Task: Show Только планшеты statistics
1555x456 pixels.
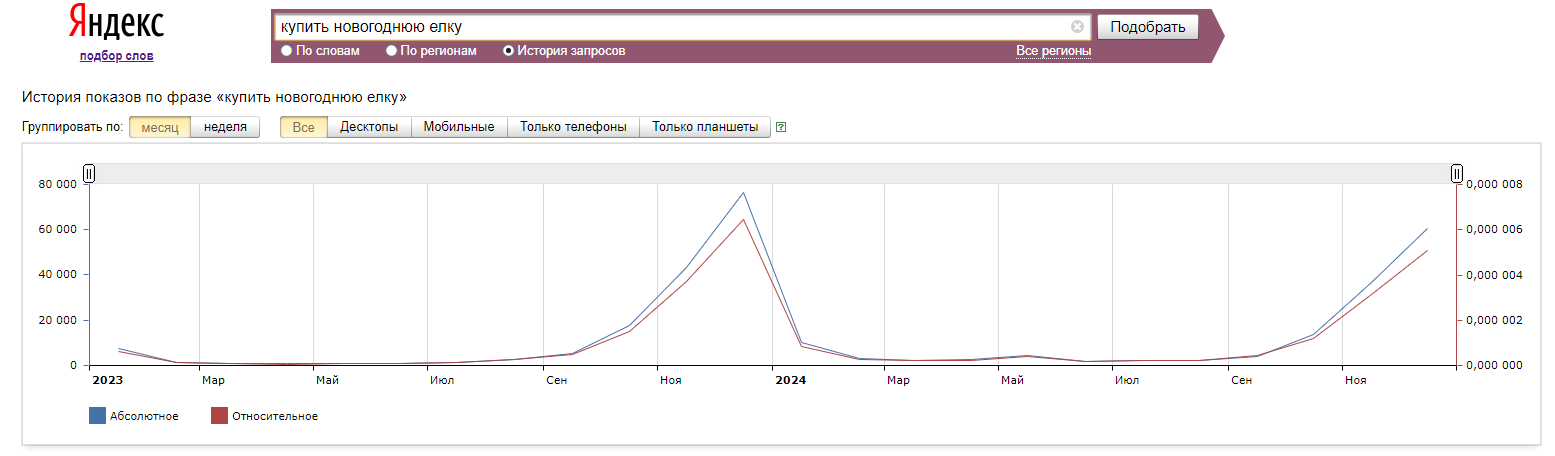Action: click(x=705, y=127)
